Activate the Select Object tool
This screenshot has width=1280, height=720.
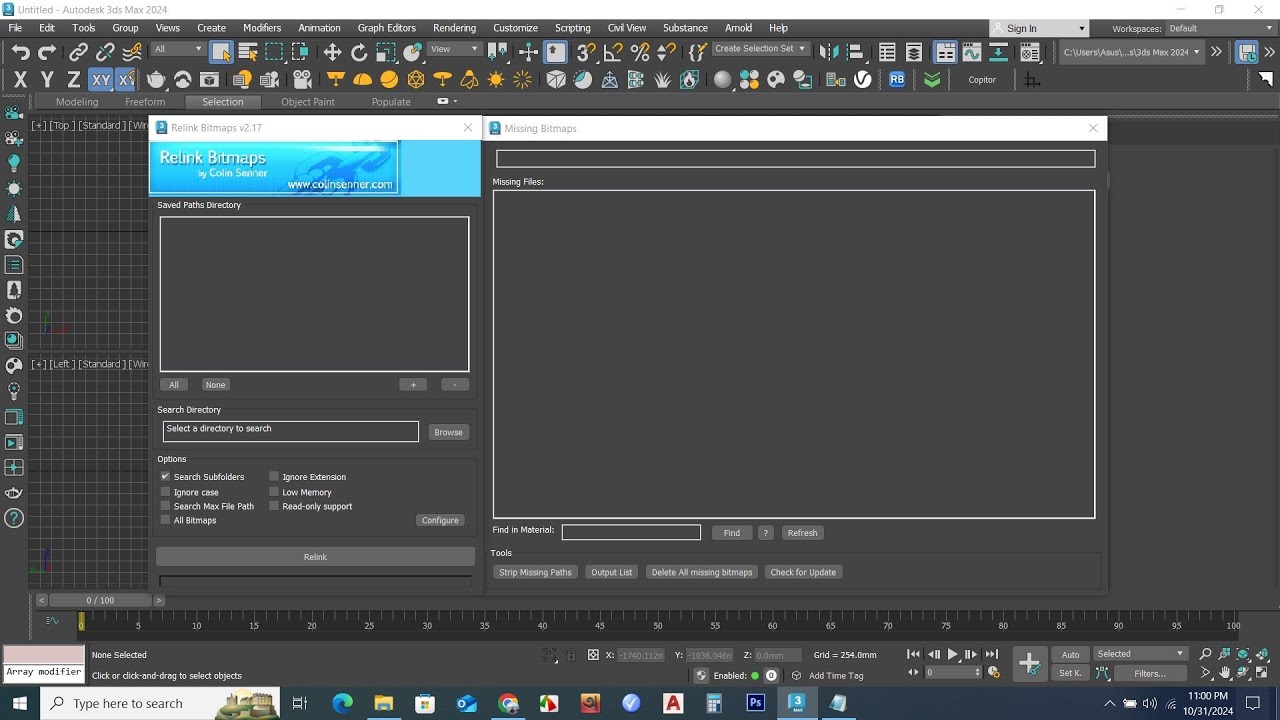point(221,52)
